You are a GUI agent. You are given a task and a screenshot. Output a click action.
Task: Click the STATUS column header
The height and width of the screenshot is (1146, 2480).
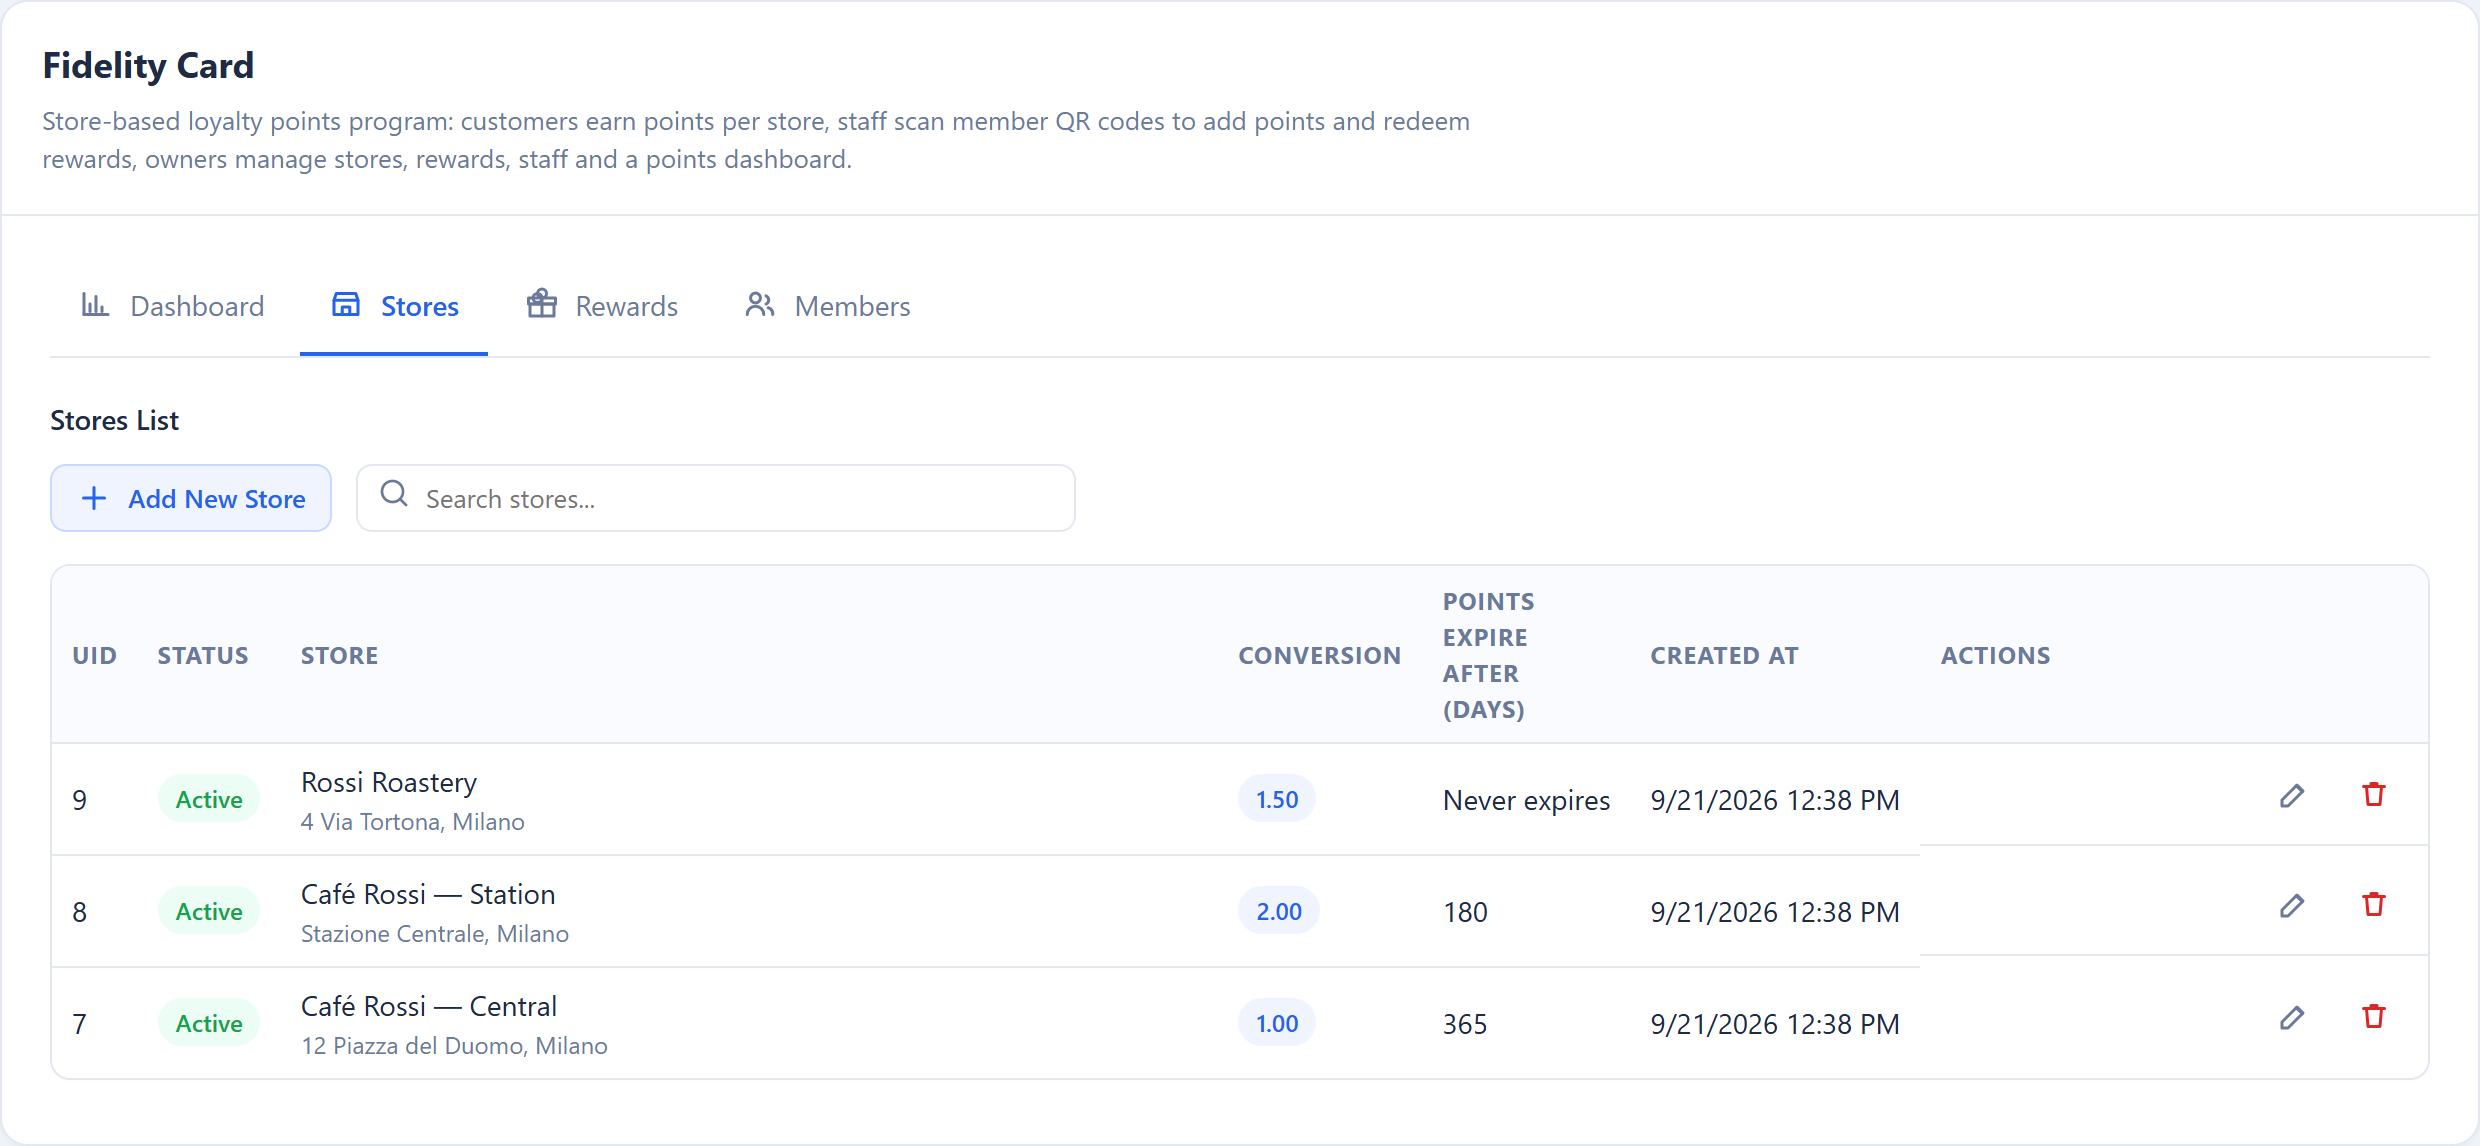203,656
